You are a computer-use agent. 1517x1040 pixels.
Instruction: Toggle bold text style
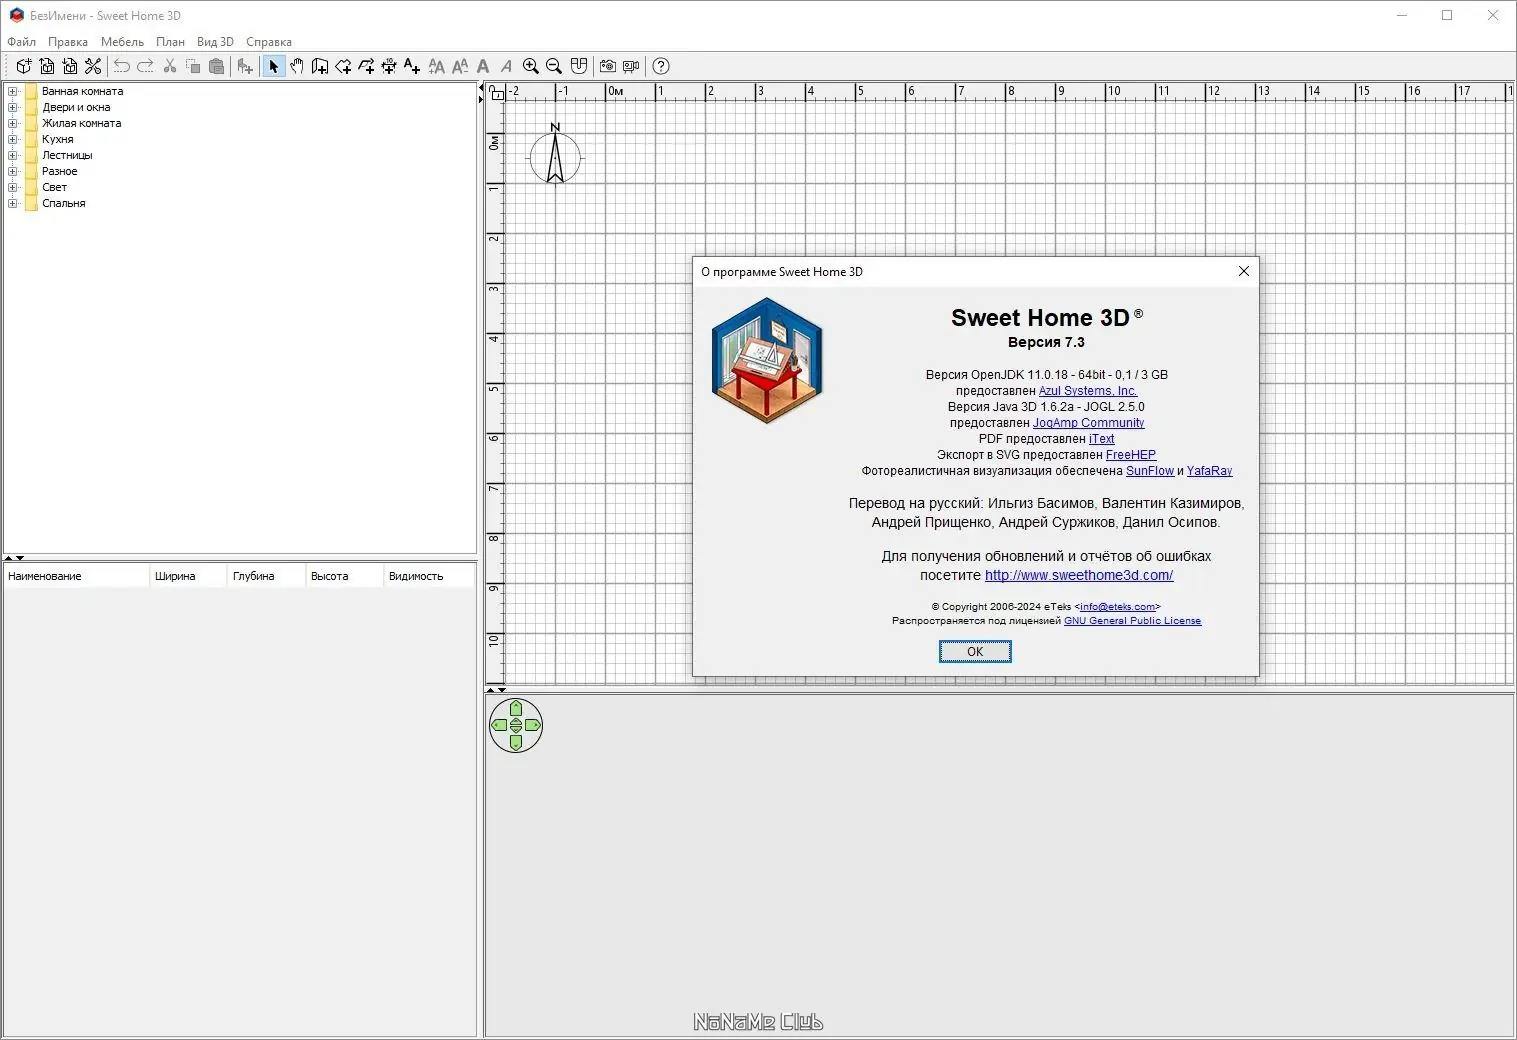click(x=483, y=66)
